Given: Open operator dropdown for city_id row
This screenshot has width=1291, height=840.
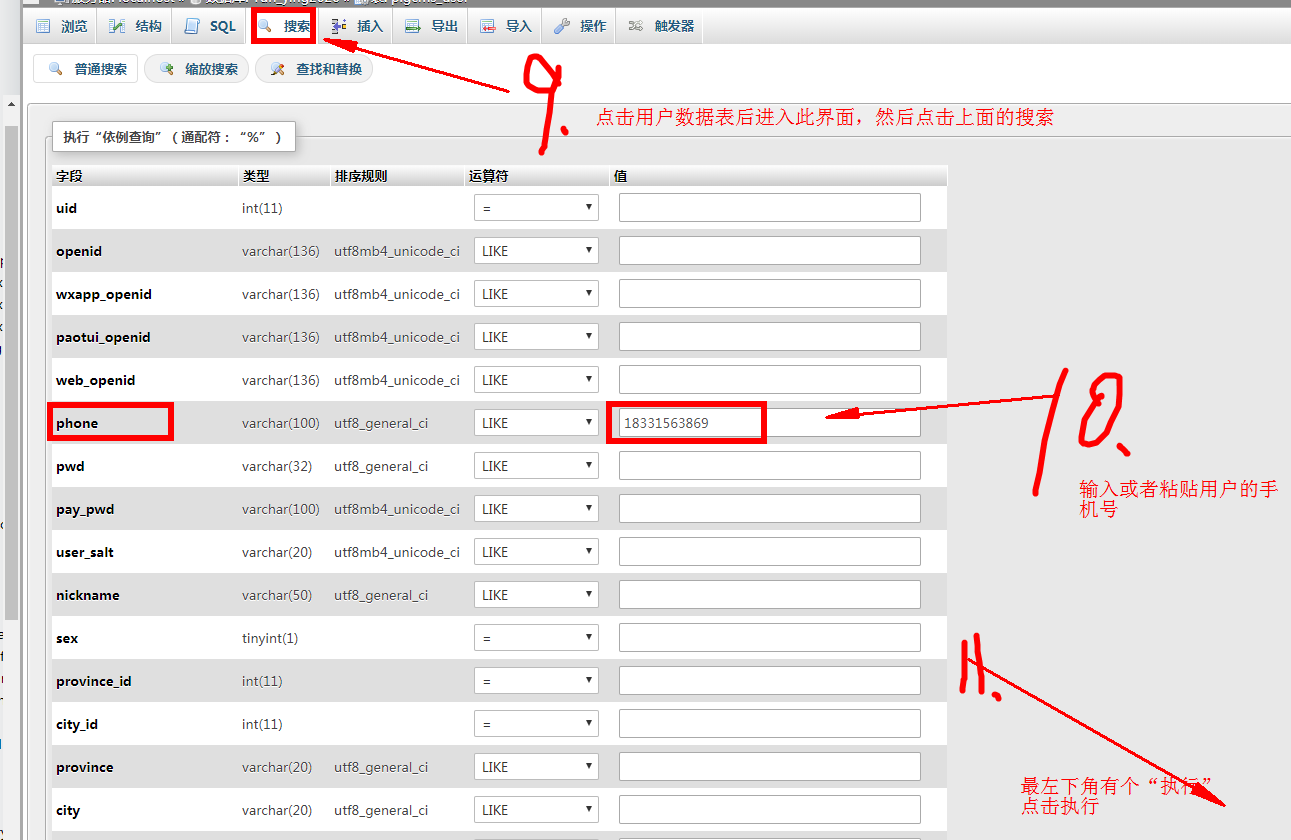Looking at the screenshot, I should click(x=536, y=724).
